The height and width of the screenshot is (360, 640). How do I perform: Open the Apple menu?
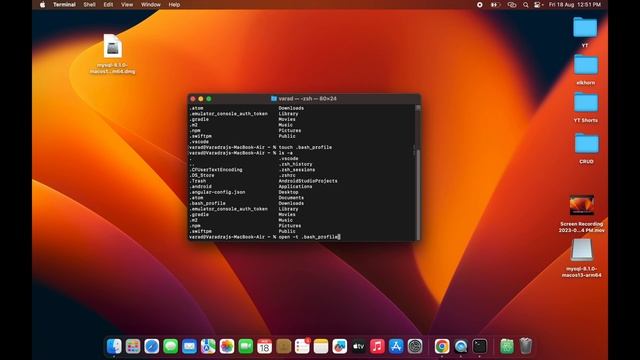[42, 5]
